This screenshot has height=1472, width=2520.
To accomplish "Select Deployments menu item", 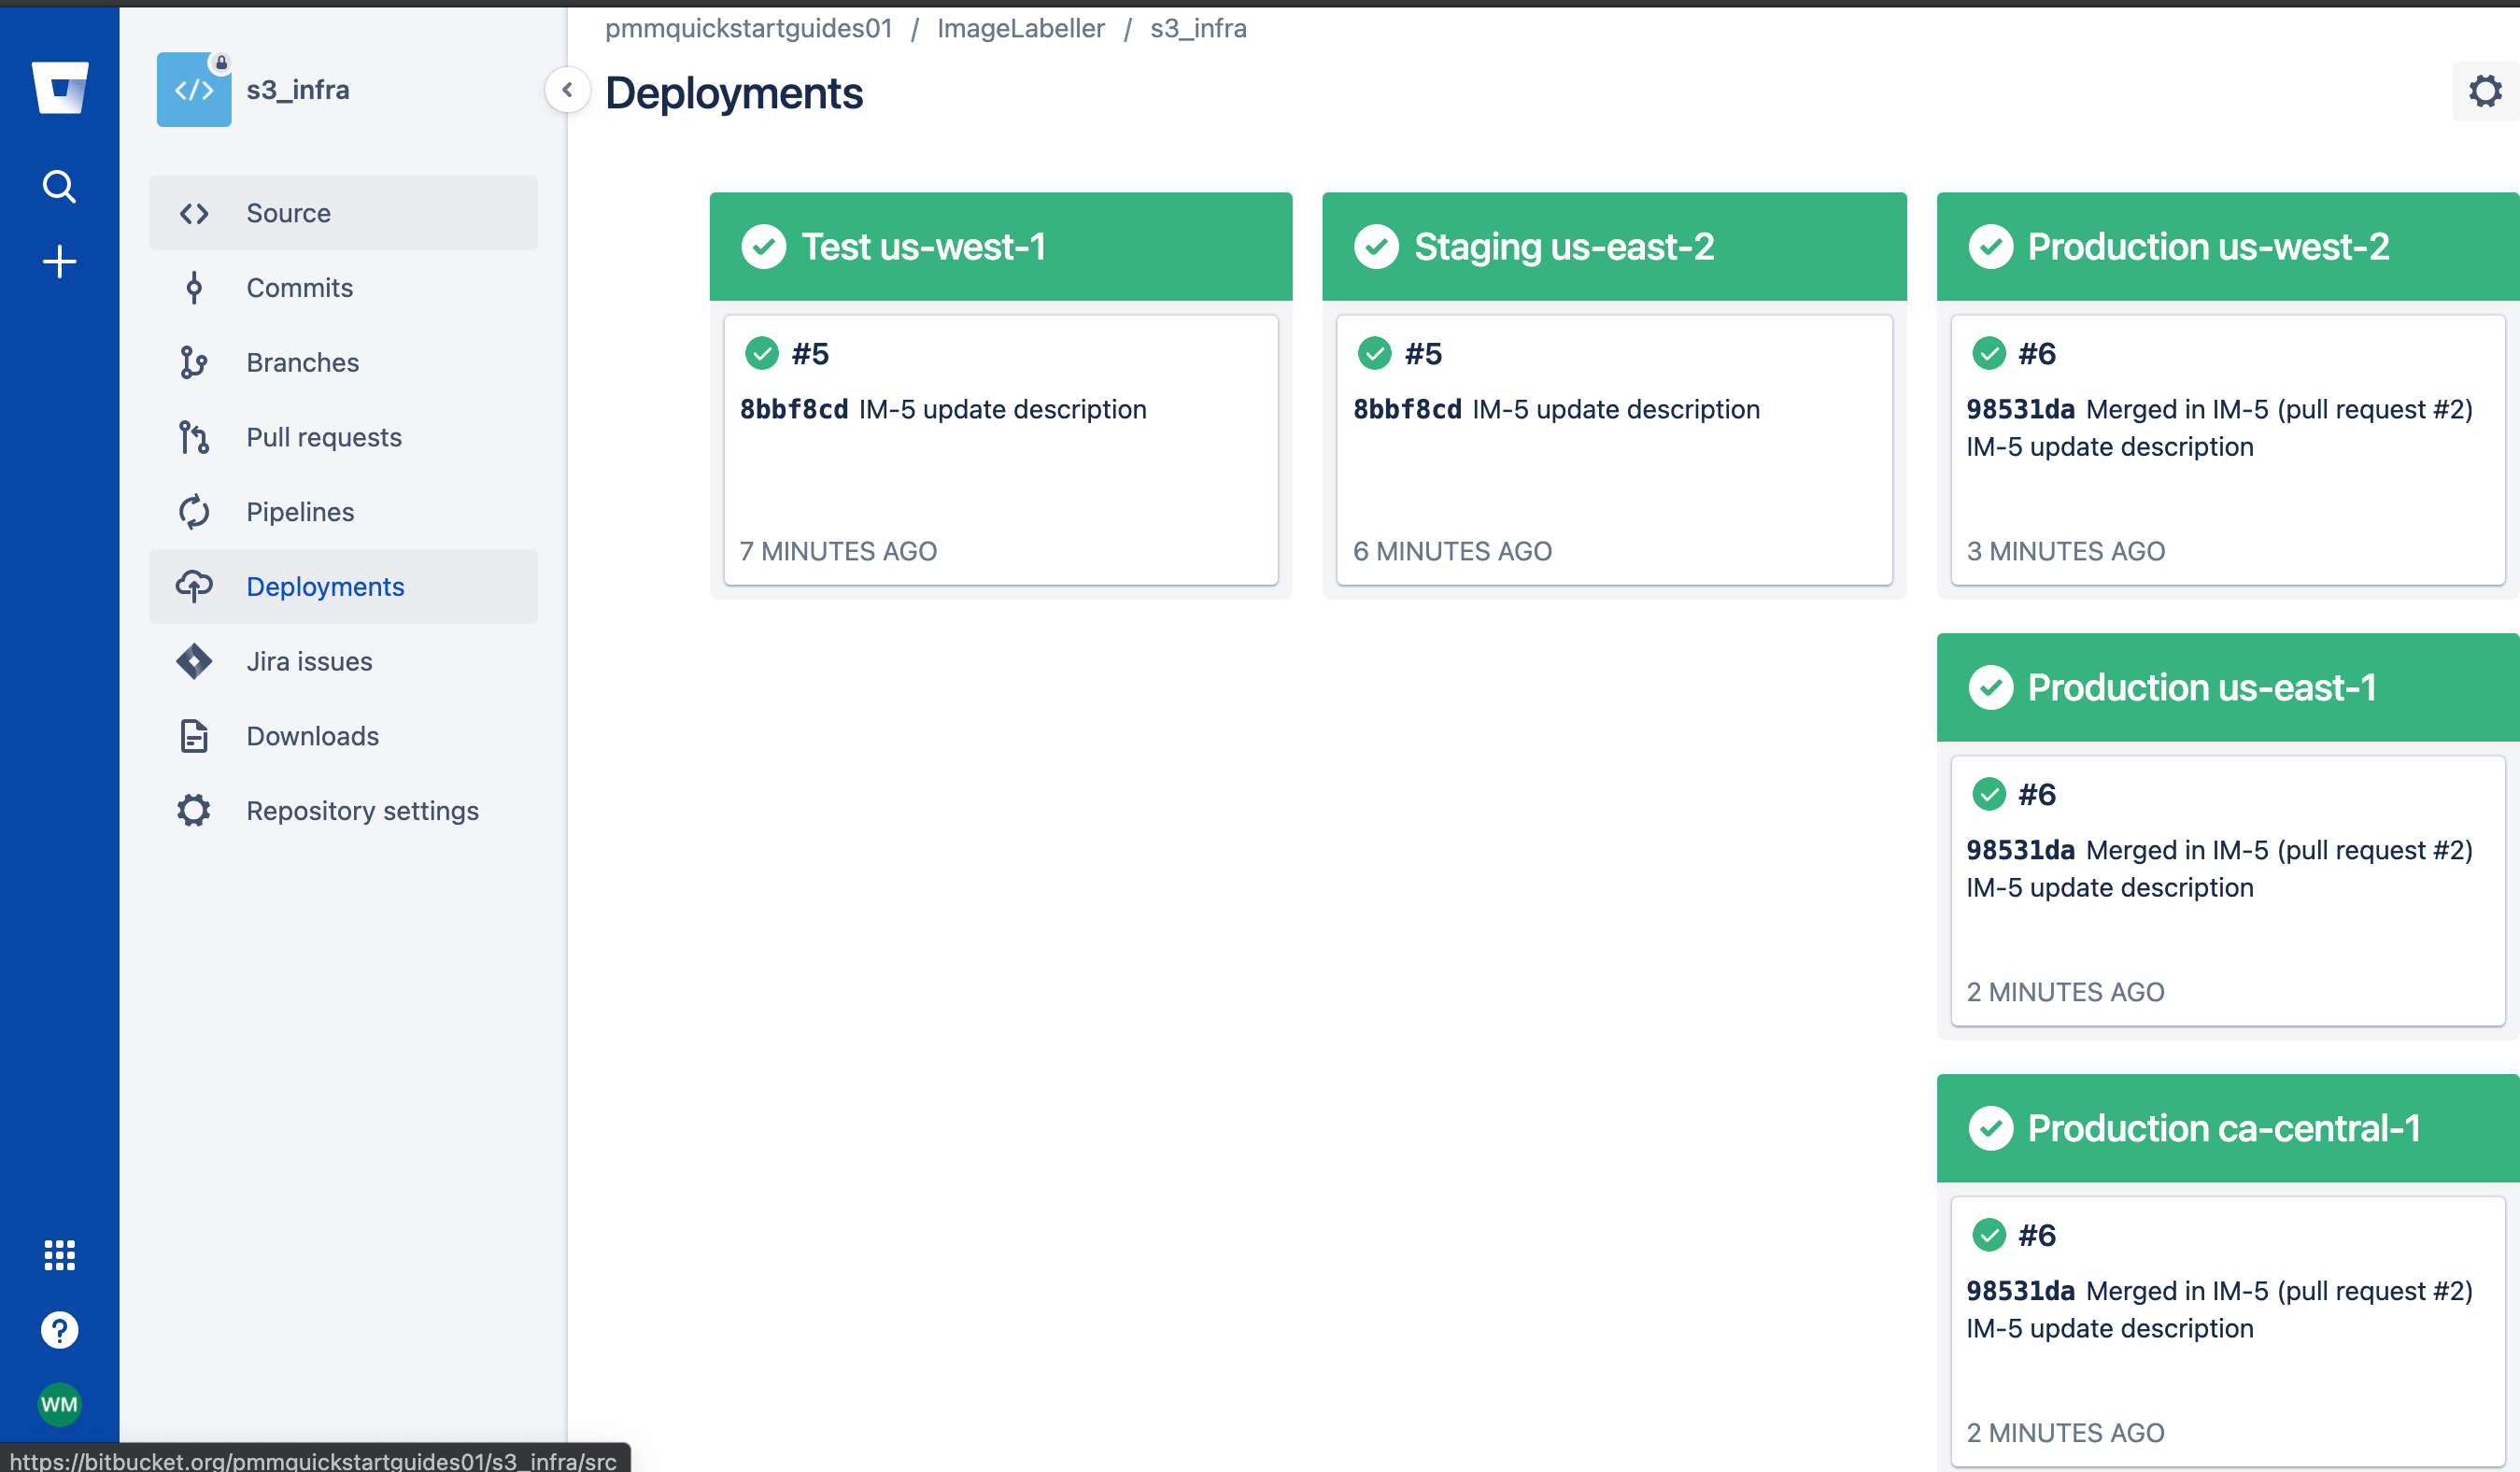I will pyautogui.click(x=324, y=586).
